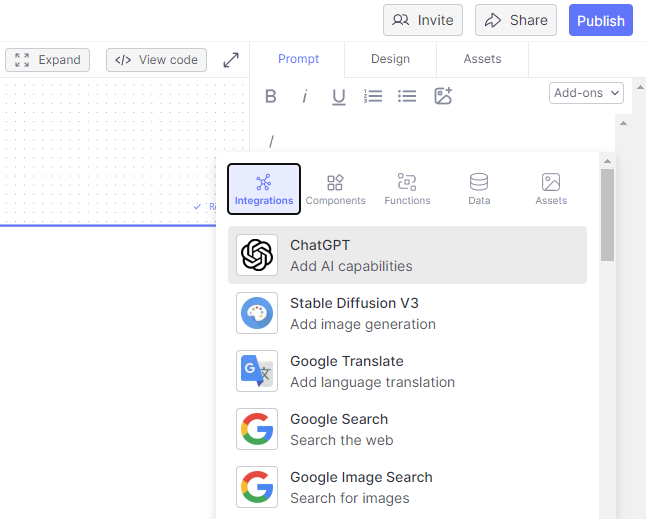Open View code
Screen dimensions: 646x519
click(x=156, y=60)
